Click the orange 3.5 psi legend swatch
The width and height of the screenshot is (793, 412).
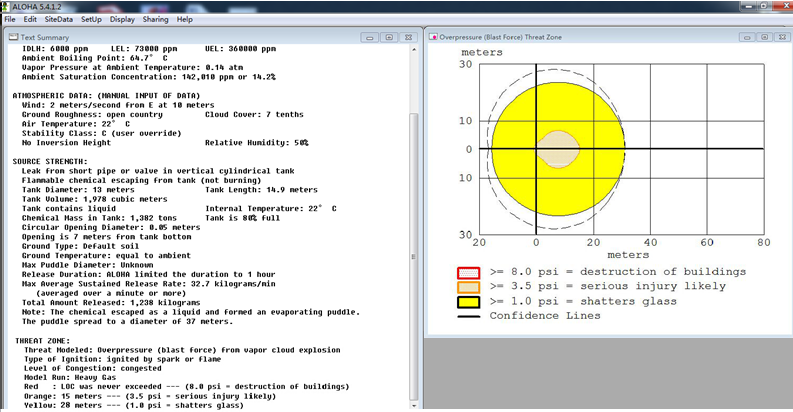tap(468, 288)
